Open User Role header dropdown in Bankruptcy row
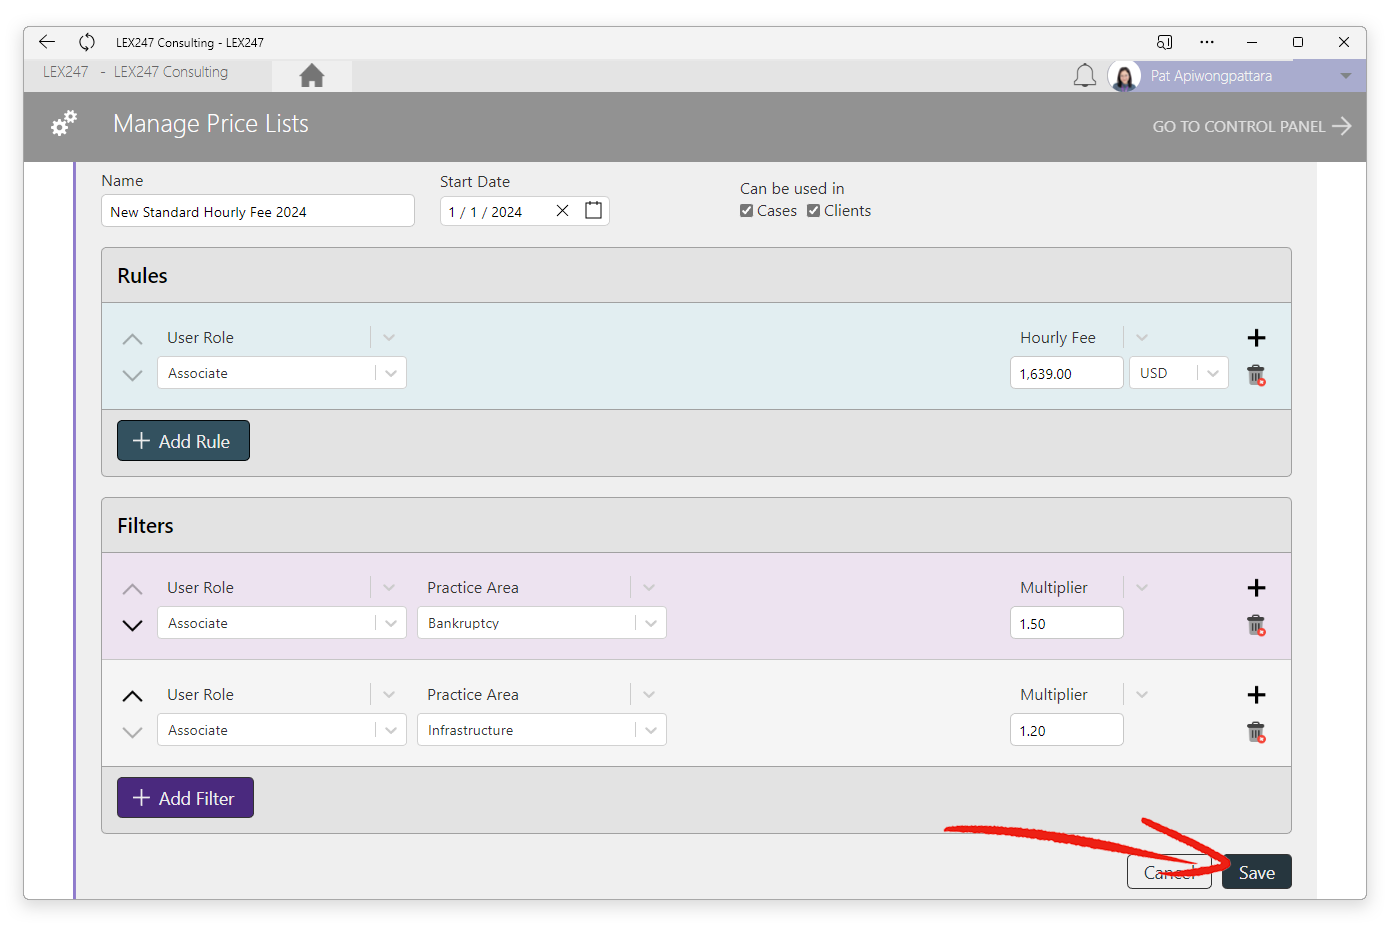The image size is (1390, 925). 389,588
